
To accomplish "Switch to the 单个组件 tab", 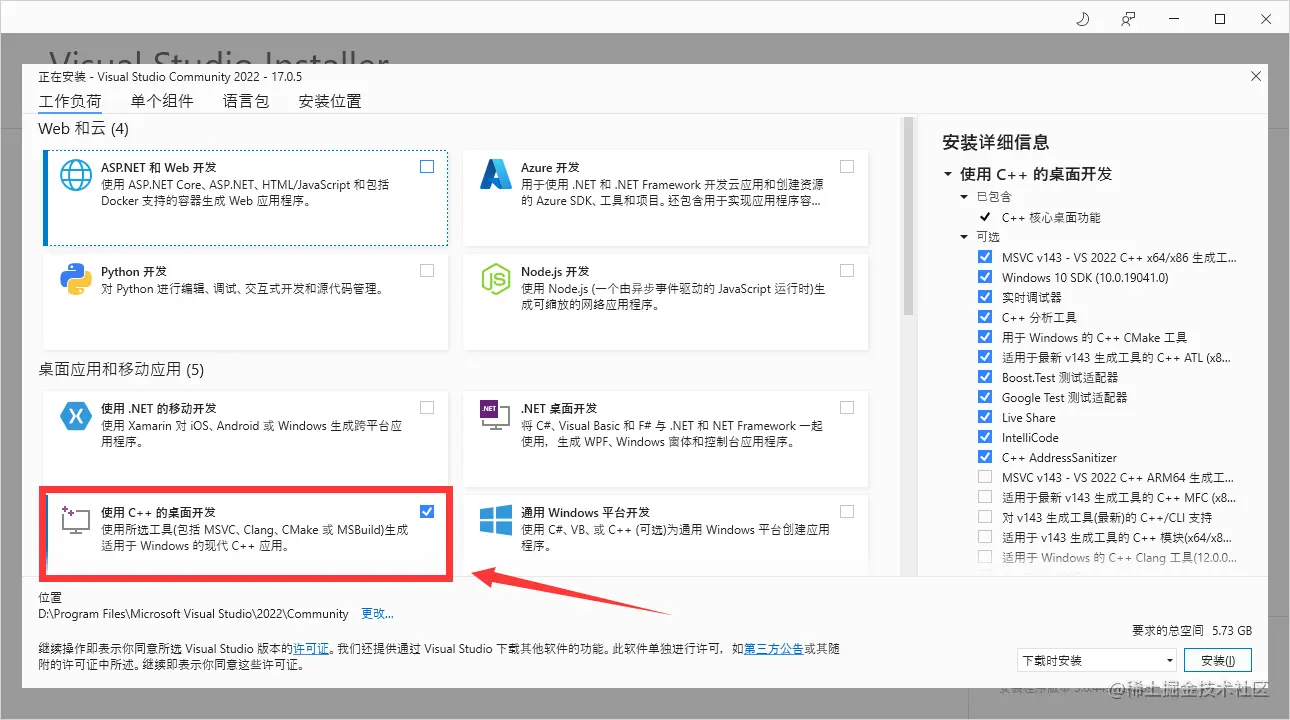I will click(162, 101).
